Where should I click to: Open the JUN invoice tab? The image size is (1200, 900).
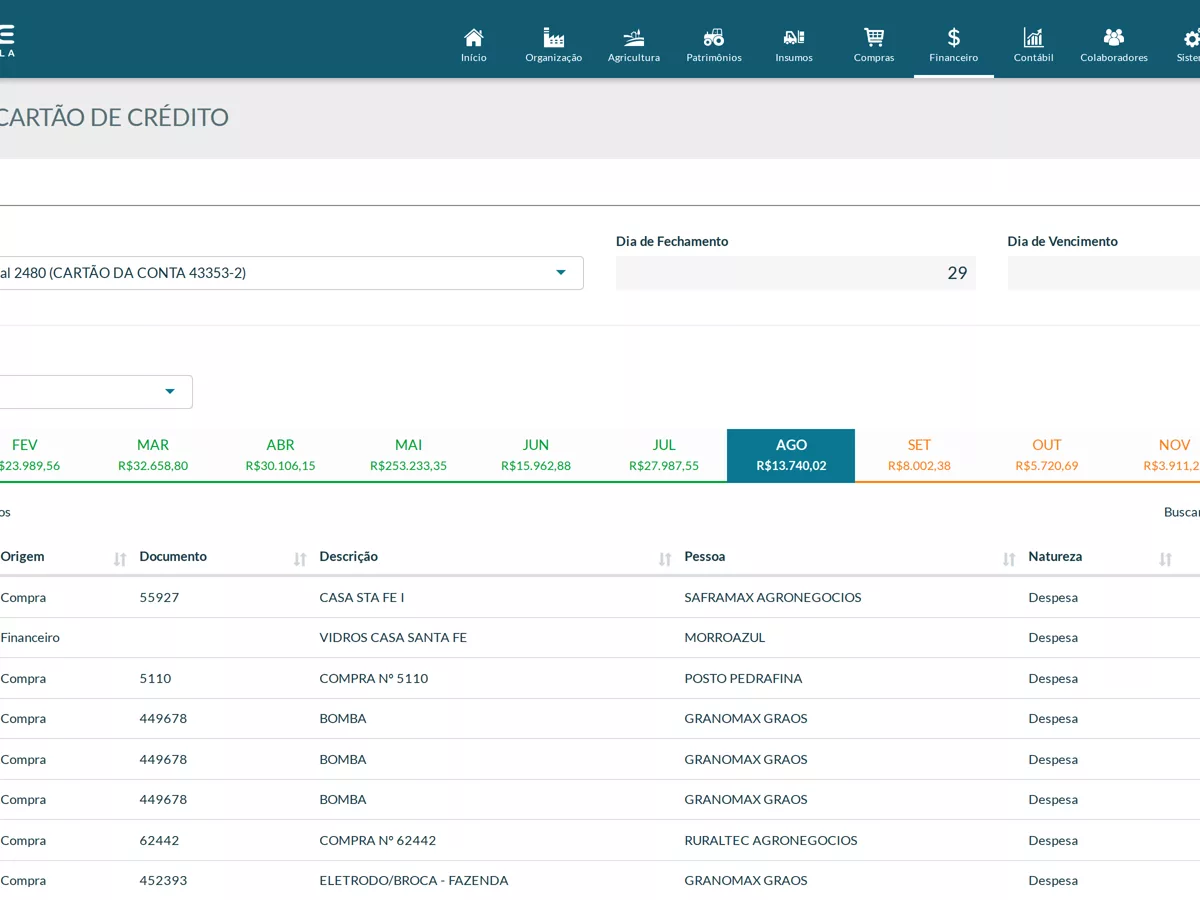536,455
